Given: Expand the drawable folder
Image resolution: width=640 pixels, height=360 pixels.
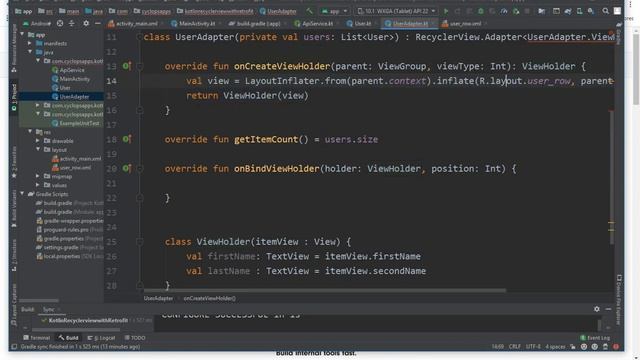Looking at the screenshot, I should [38, 141].
